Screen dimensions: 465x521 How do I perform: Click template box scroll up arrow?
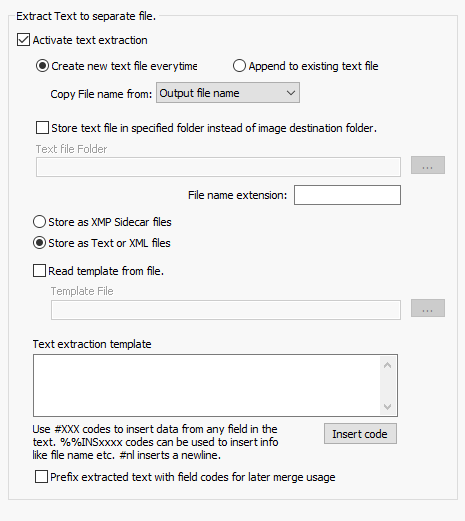[x=387, y=366]
